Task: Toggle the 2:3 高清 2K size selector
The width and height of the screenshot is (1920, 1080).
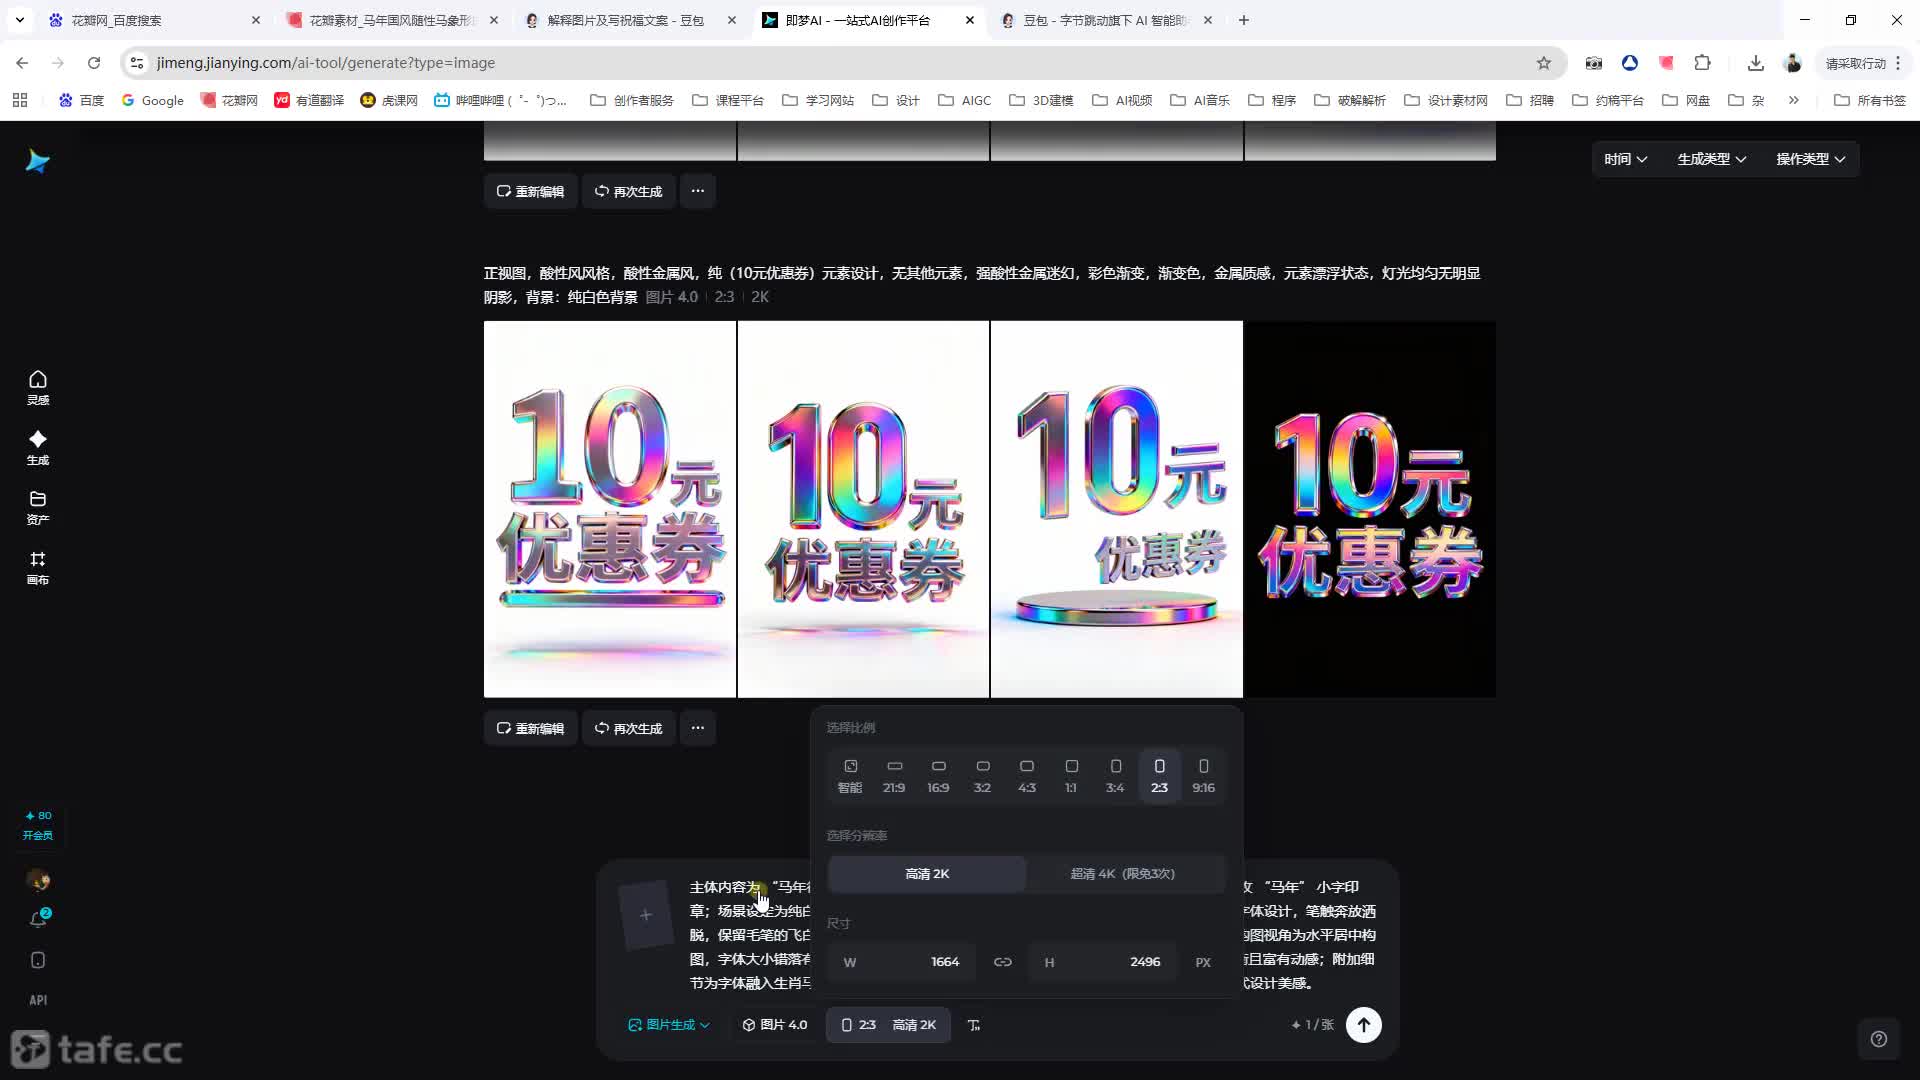Action: click(888, 1025)
